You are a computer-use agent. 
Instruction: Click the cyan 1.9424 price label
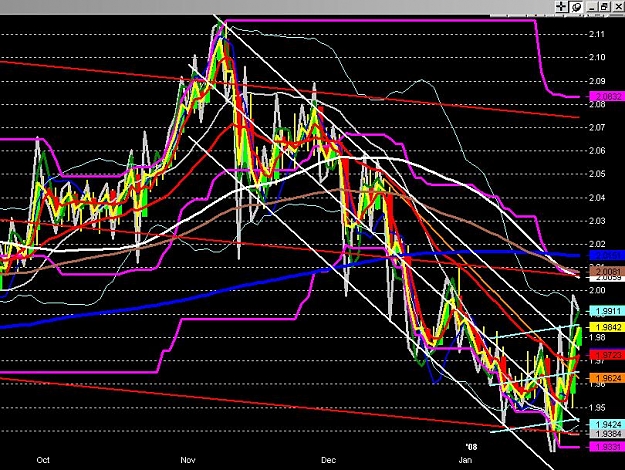pyautogui.click(x=606, y=424)
